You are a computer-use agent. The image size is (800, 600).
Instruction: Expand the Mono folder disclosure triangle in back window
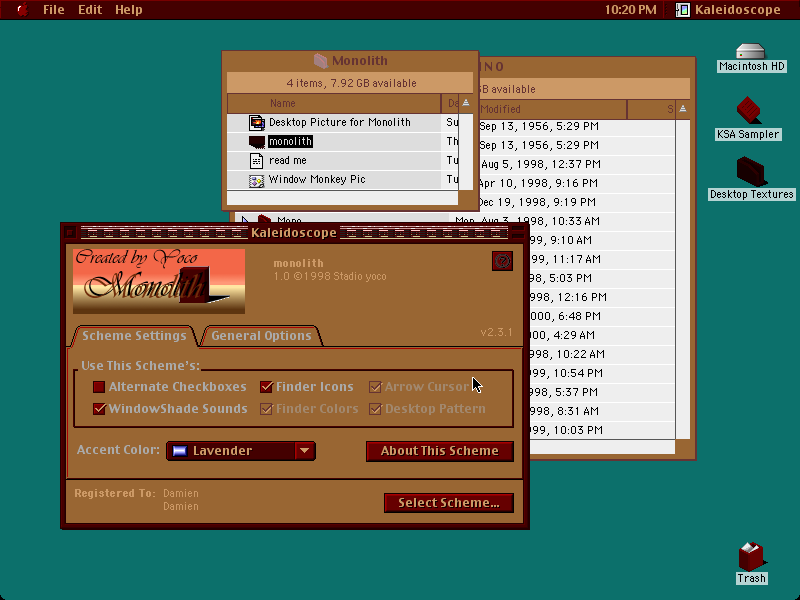click(245, 220)
